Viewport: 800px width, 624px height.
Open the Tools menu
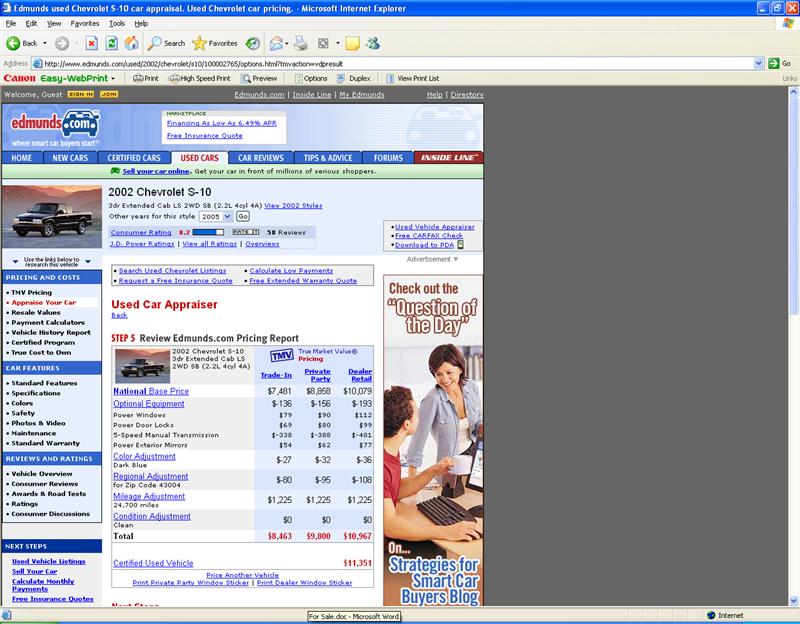117,23
